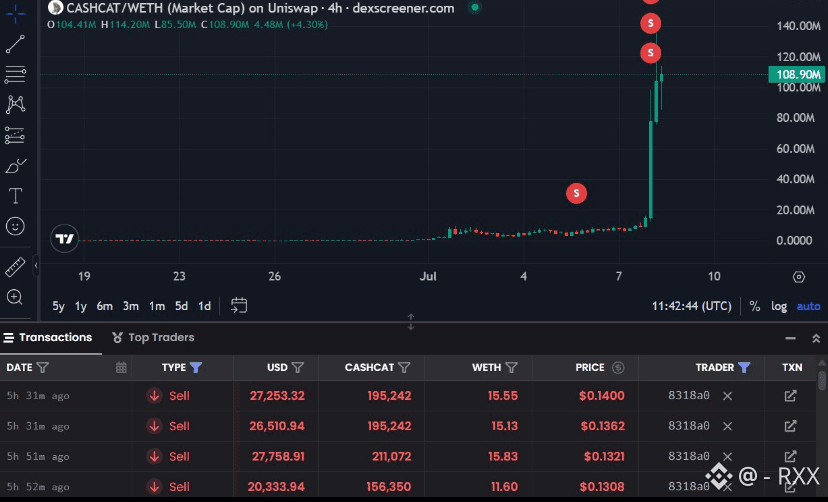The height and width of the screenshot is (502, 828).
Task: Select the ruler measure tool
Action: click(15, 267)
